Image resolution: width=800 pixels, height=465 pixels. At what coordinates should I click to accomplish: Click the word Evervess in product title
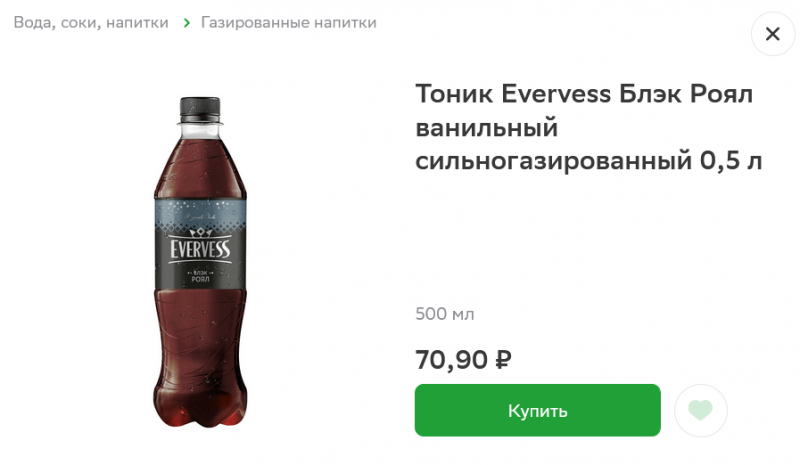556,94
